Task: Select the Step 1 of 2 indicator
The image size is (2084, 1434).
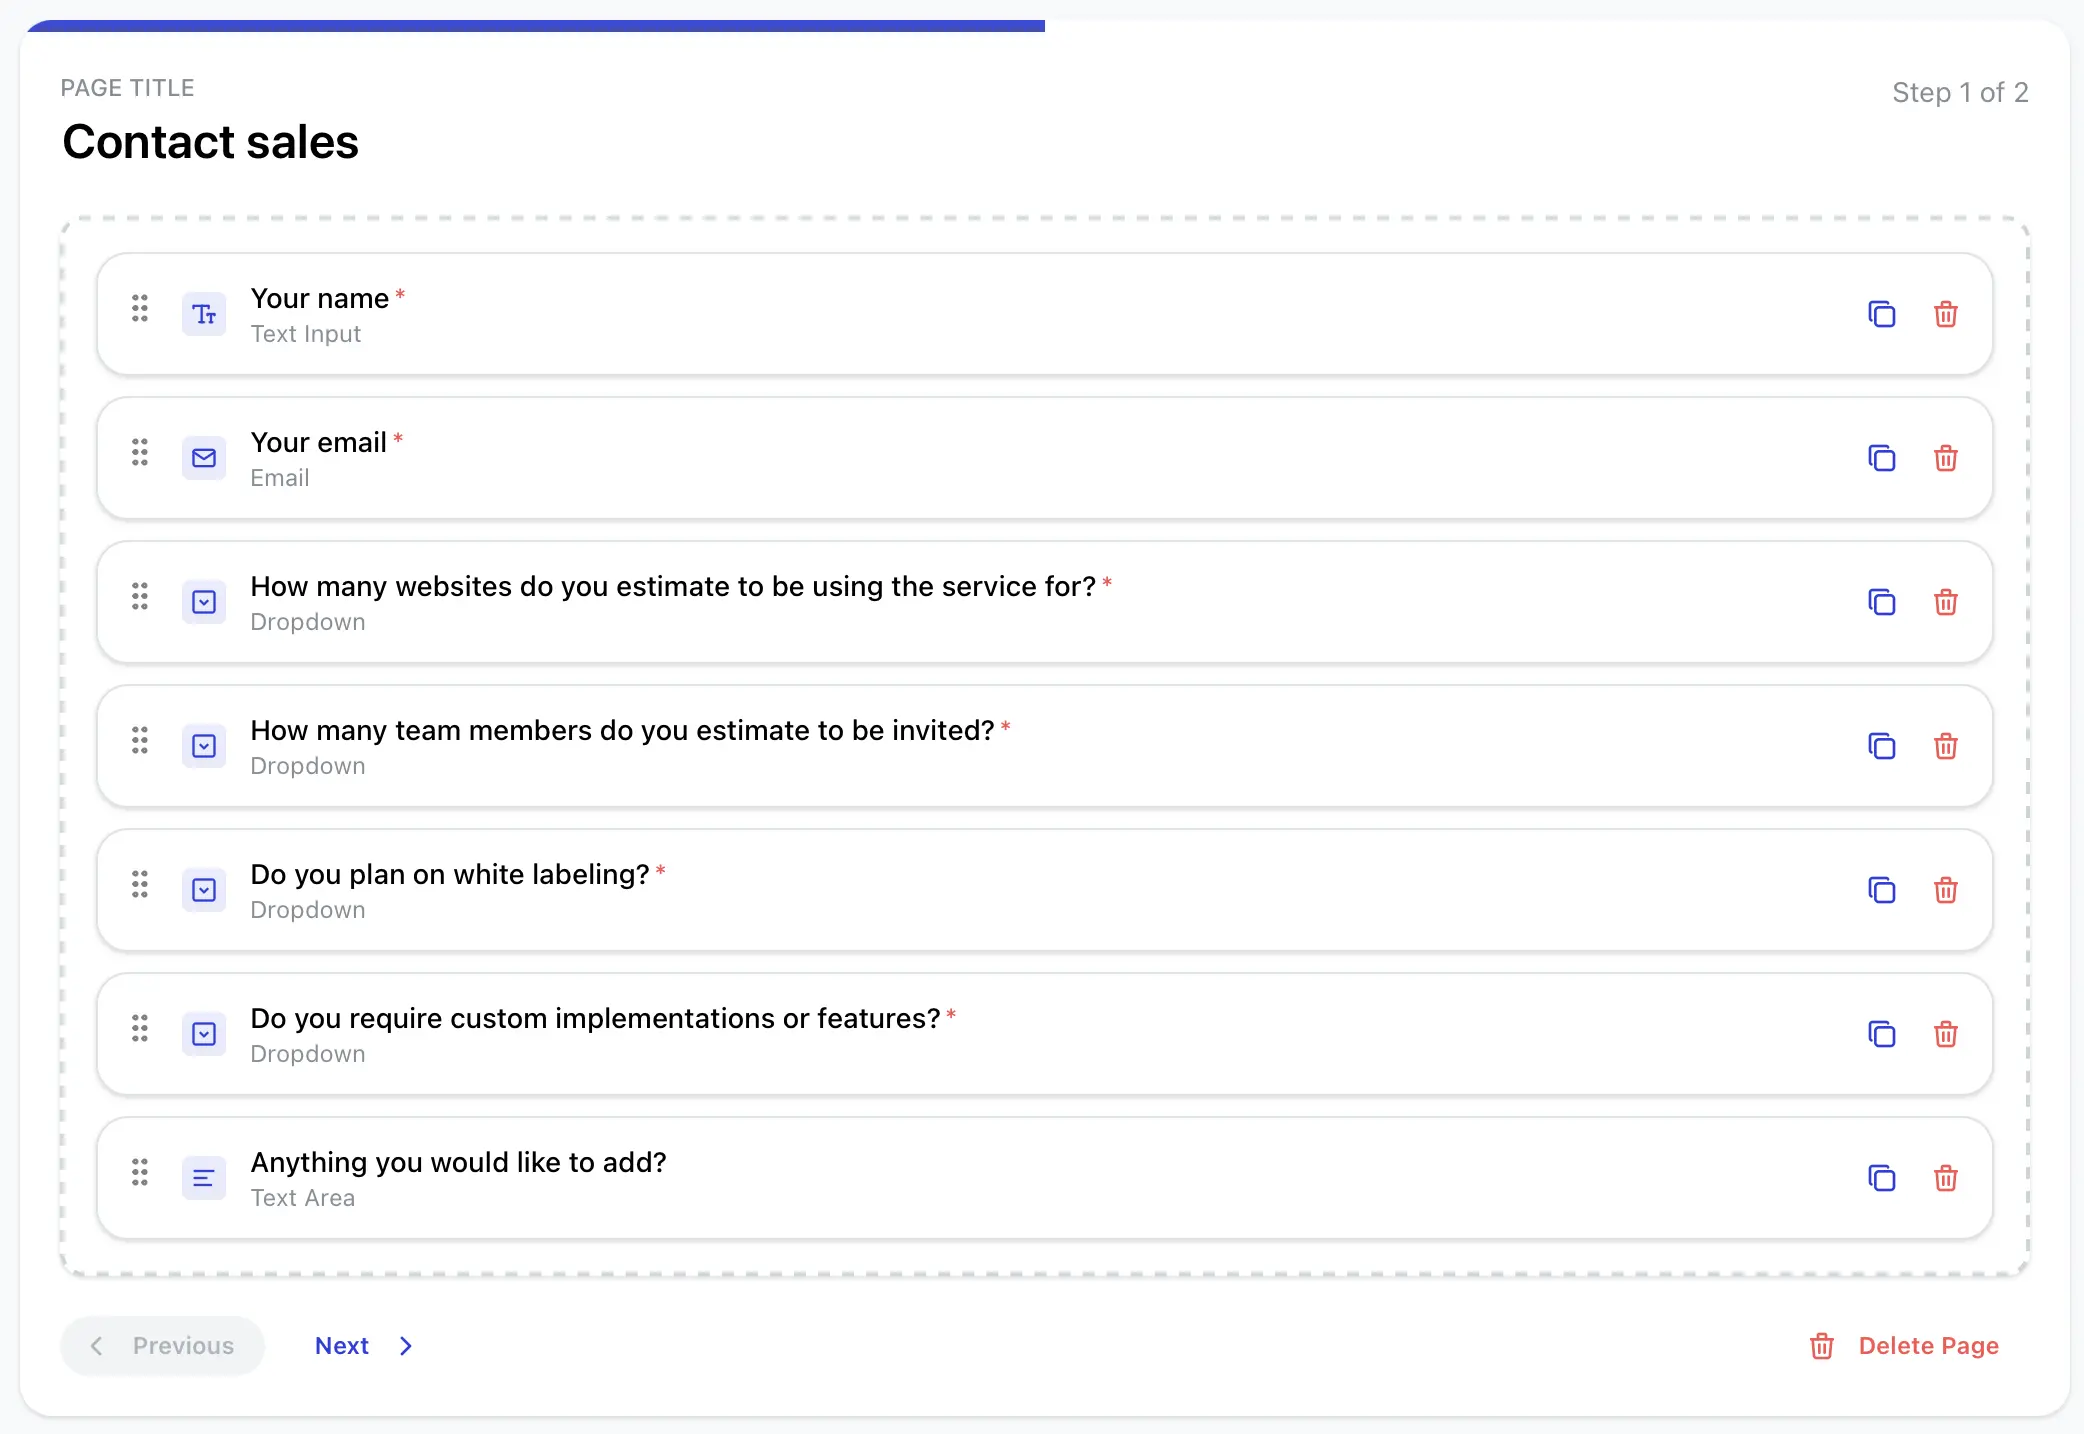Action: point(1960,92)
